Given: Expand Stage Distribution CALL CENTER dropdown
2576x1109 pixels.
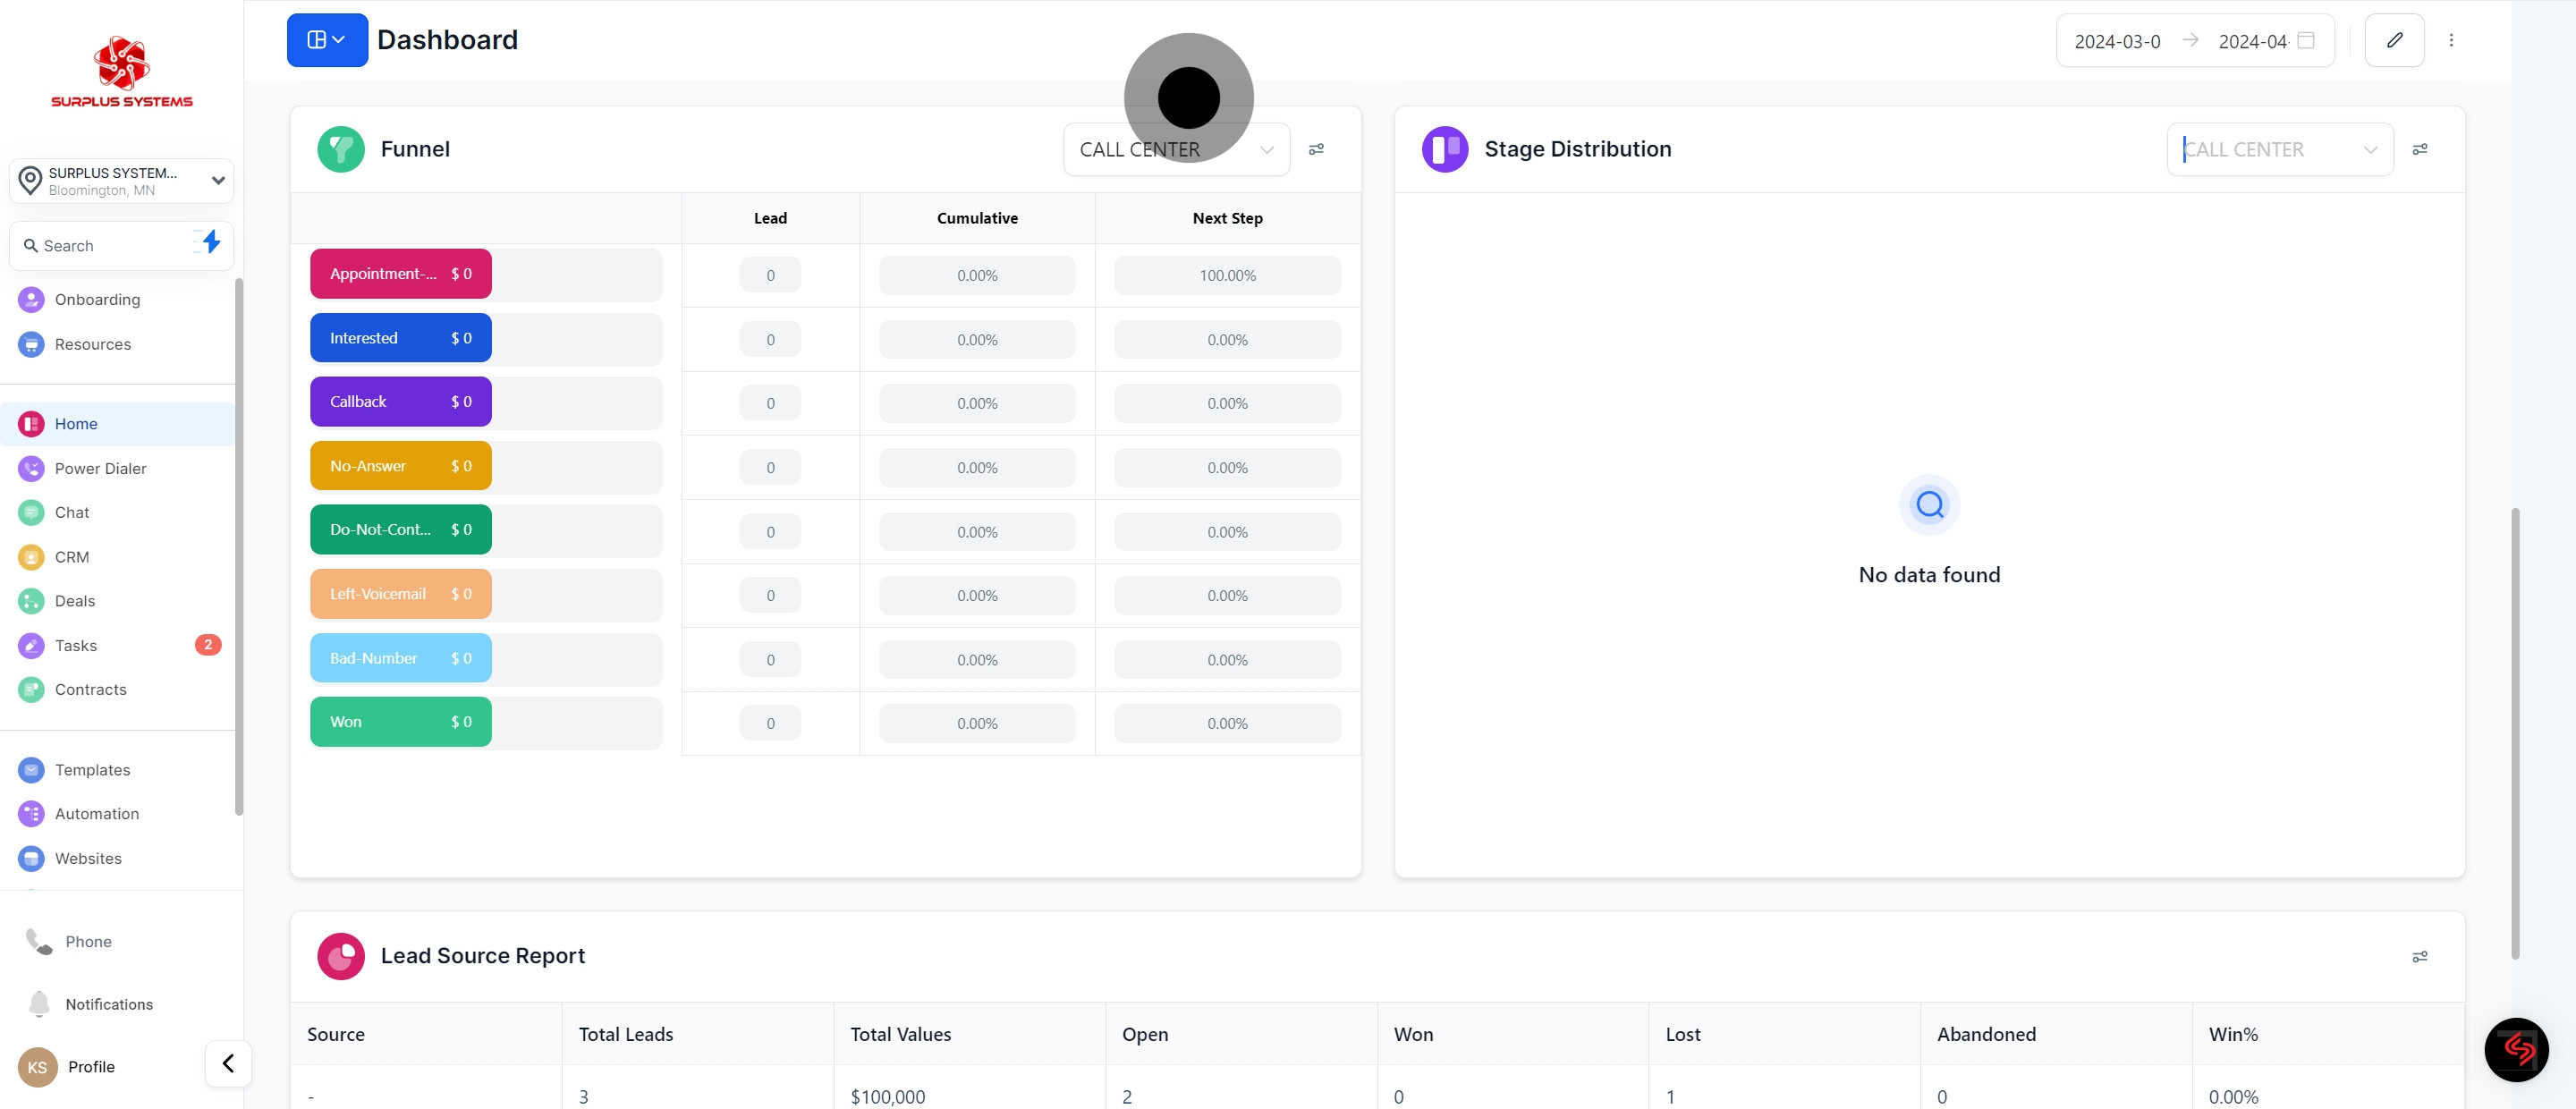Looking at the screenshot, I should [2279, 149].
